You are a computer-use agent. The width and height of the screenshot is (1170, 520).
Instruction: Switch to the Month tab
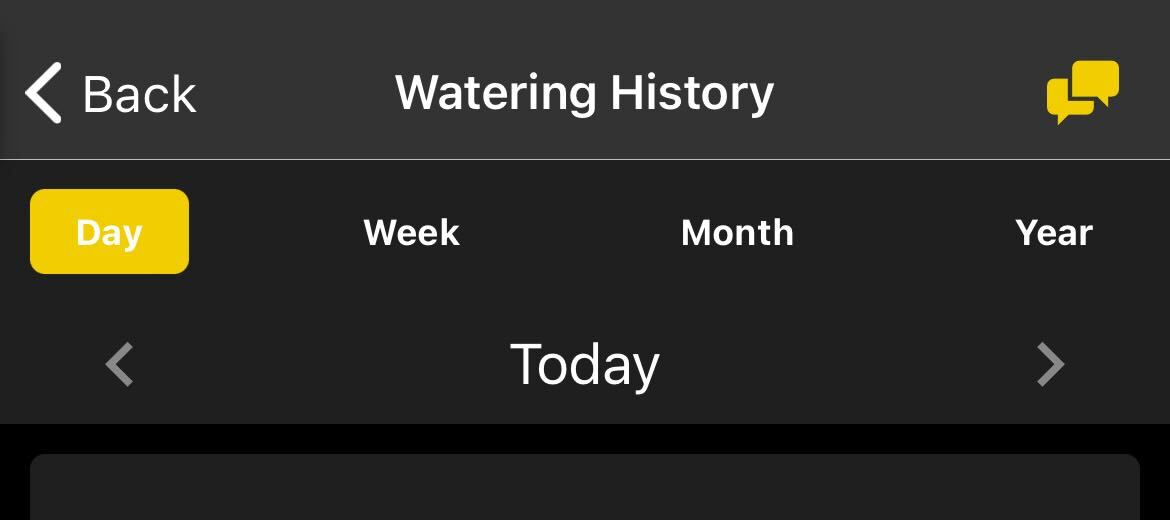737,232
